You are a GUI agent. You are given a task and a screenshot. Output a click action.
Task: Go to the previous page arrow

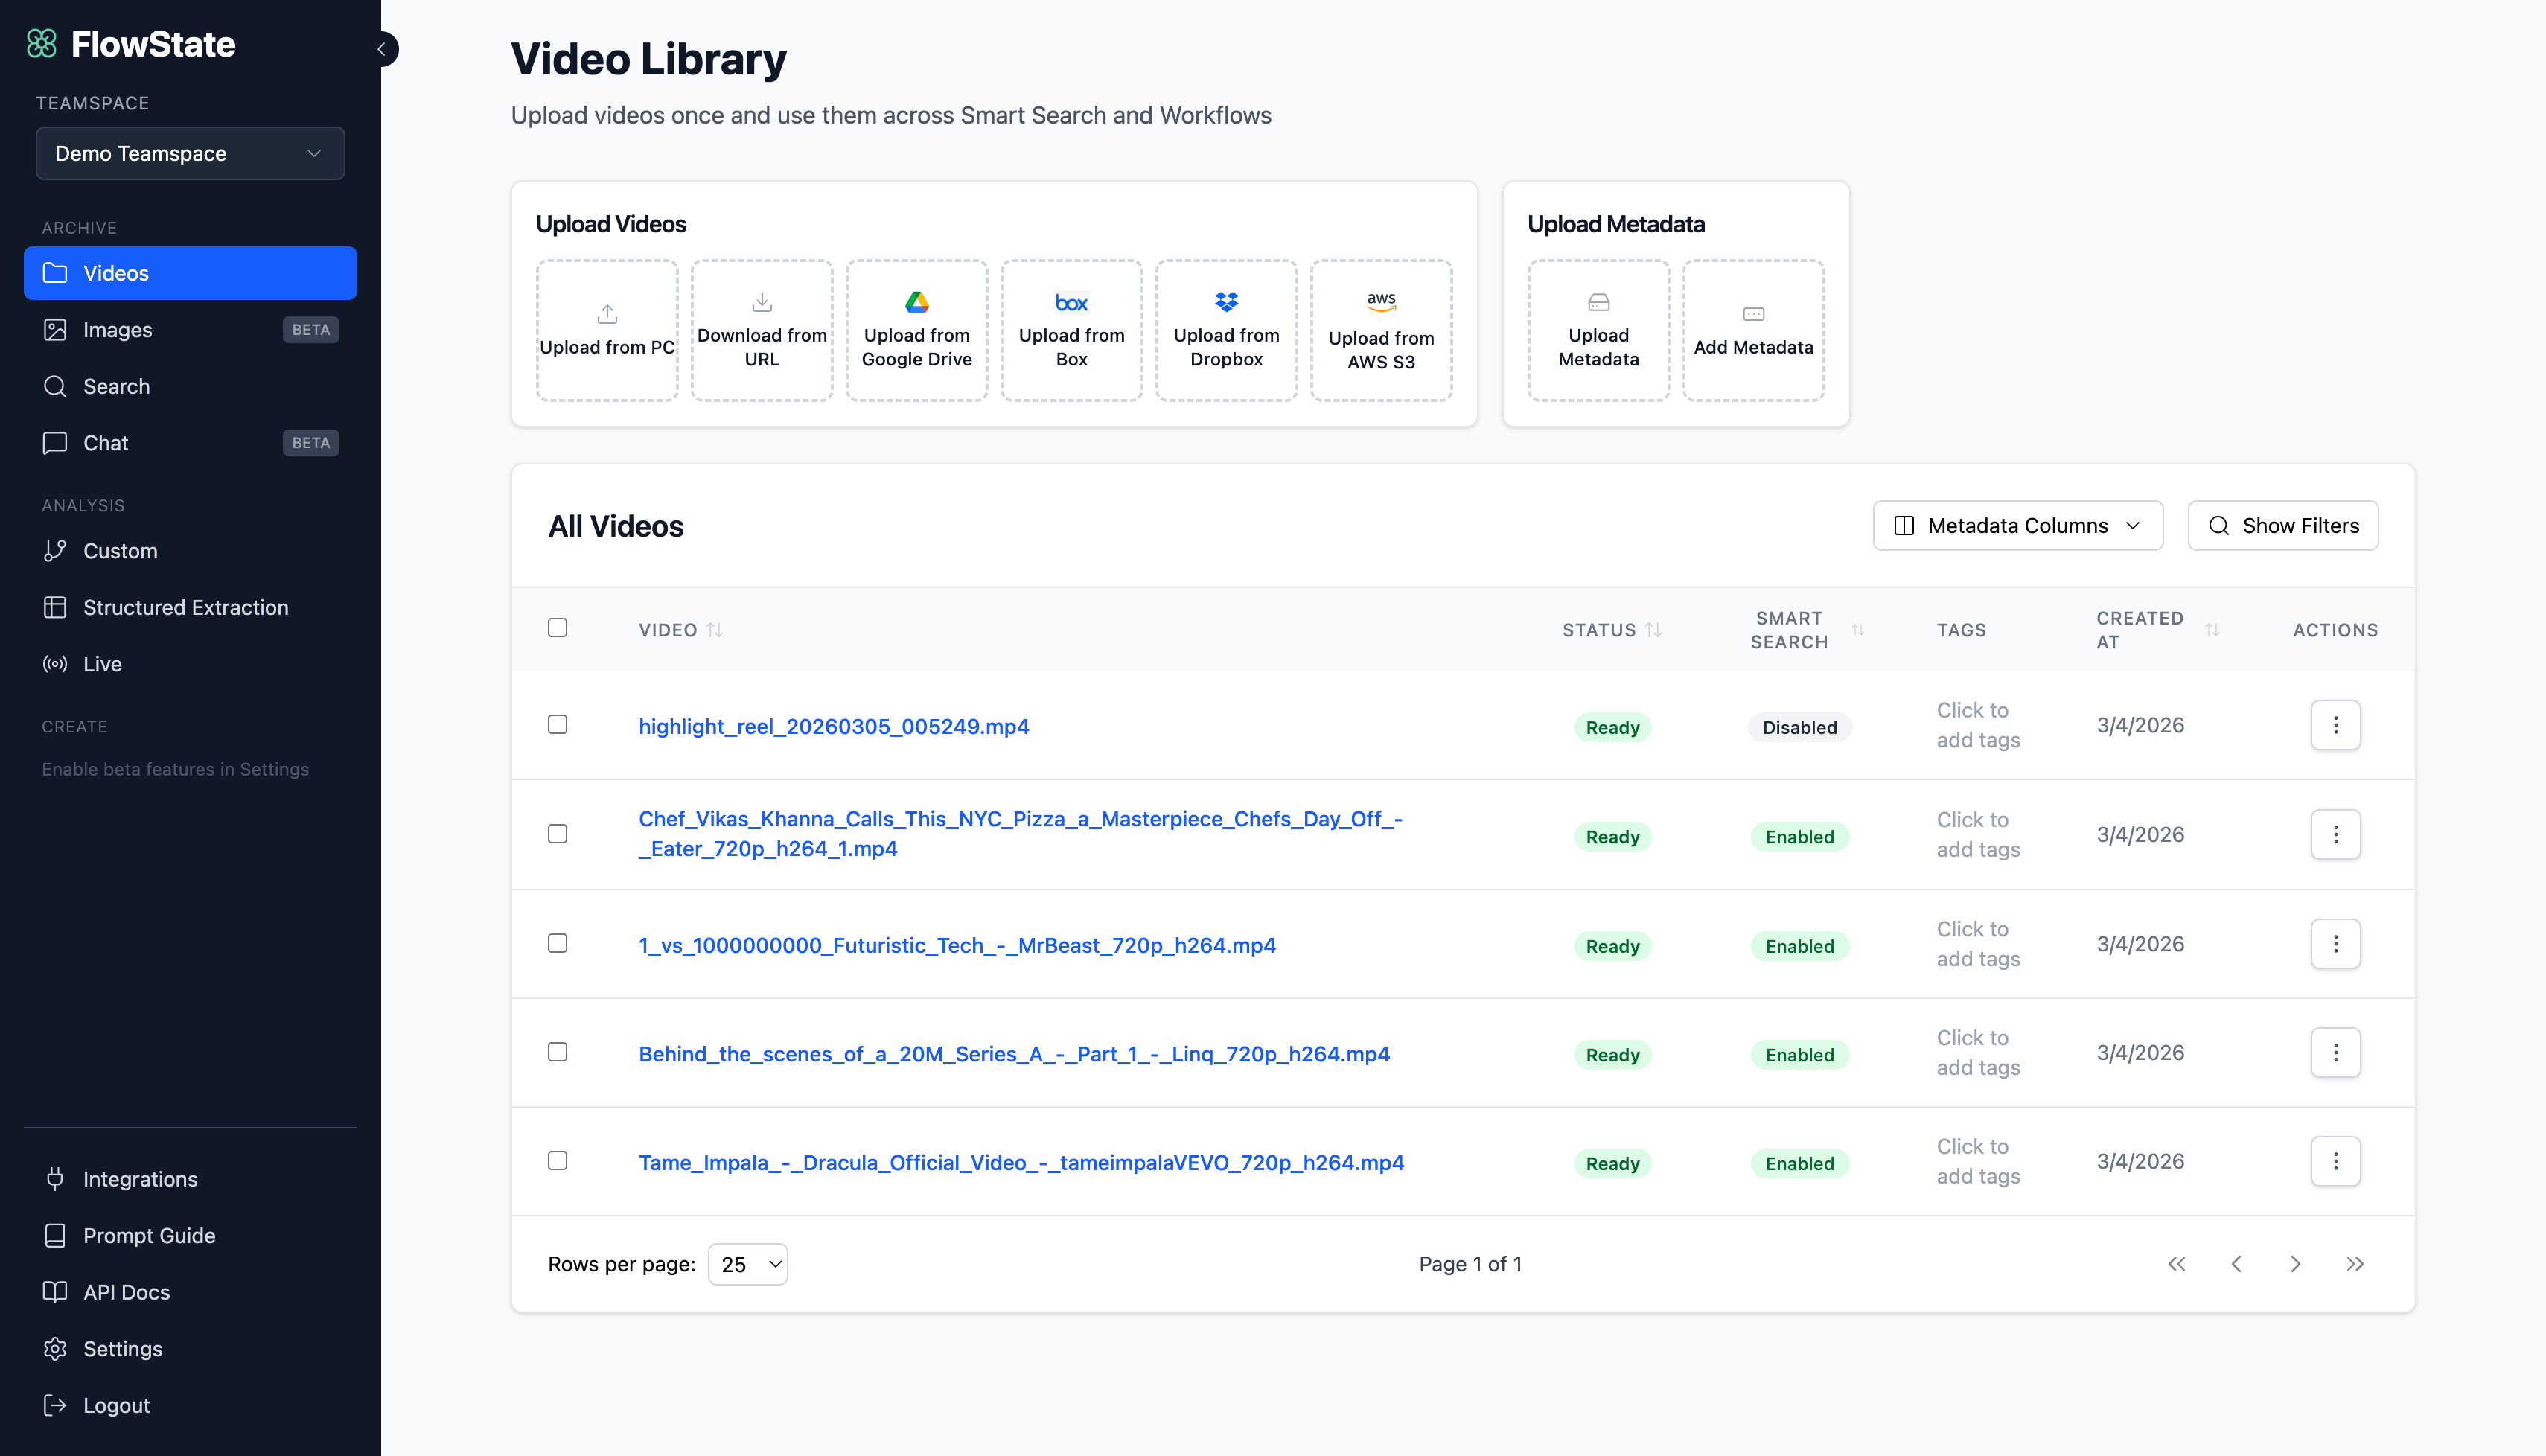click(2237, 1264)
